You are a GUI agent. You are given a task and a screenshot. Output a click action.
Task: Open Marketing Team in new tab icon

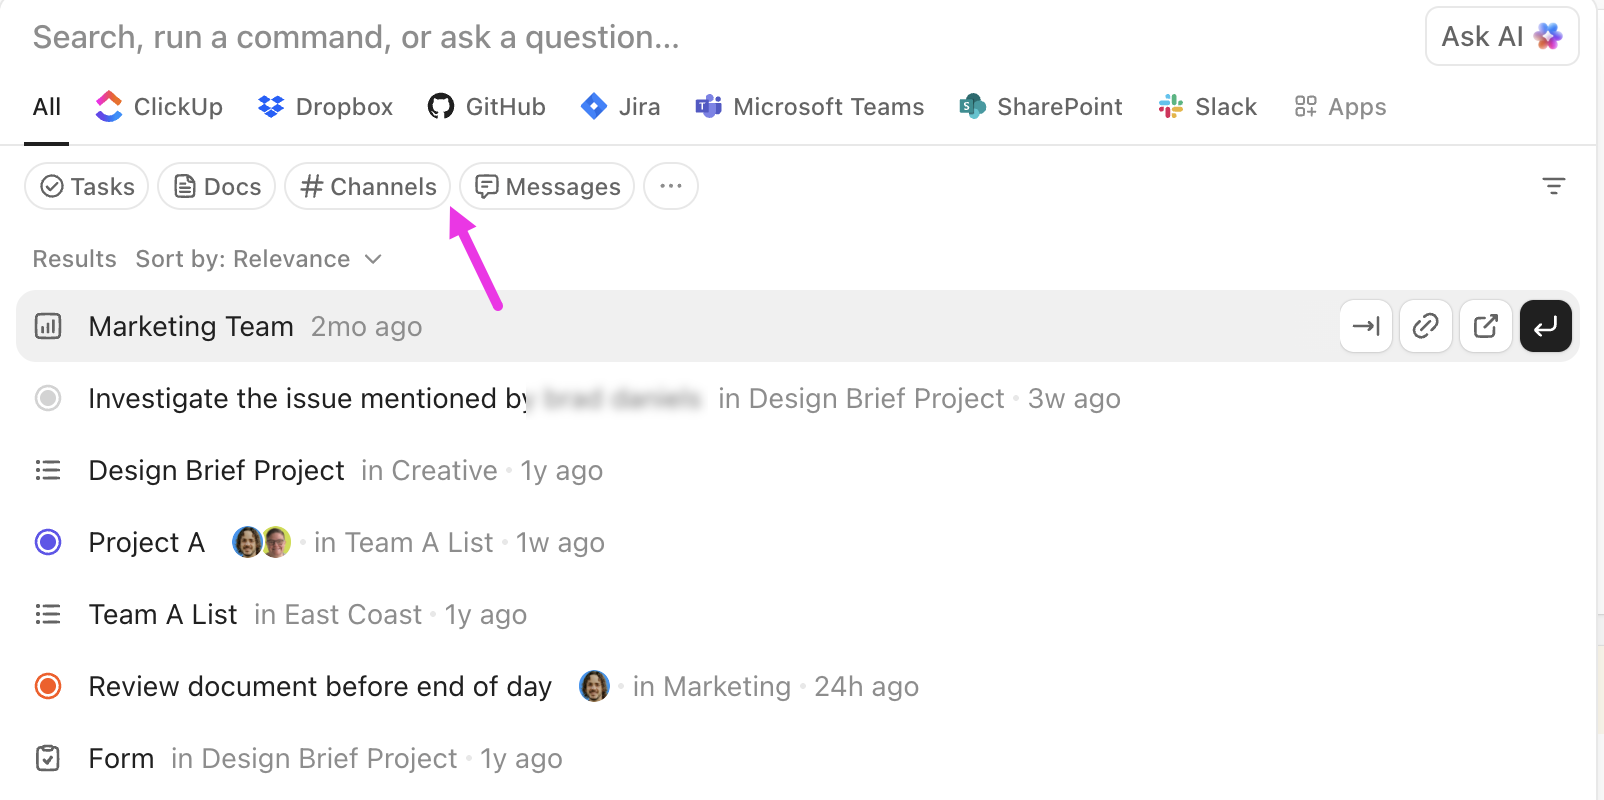(x=1485, y=326)
